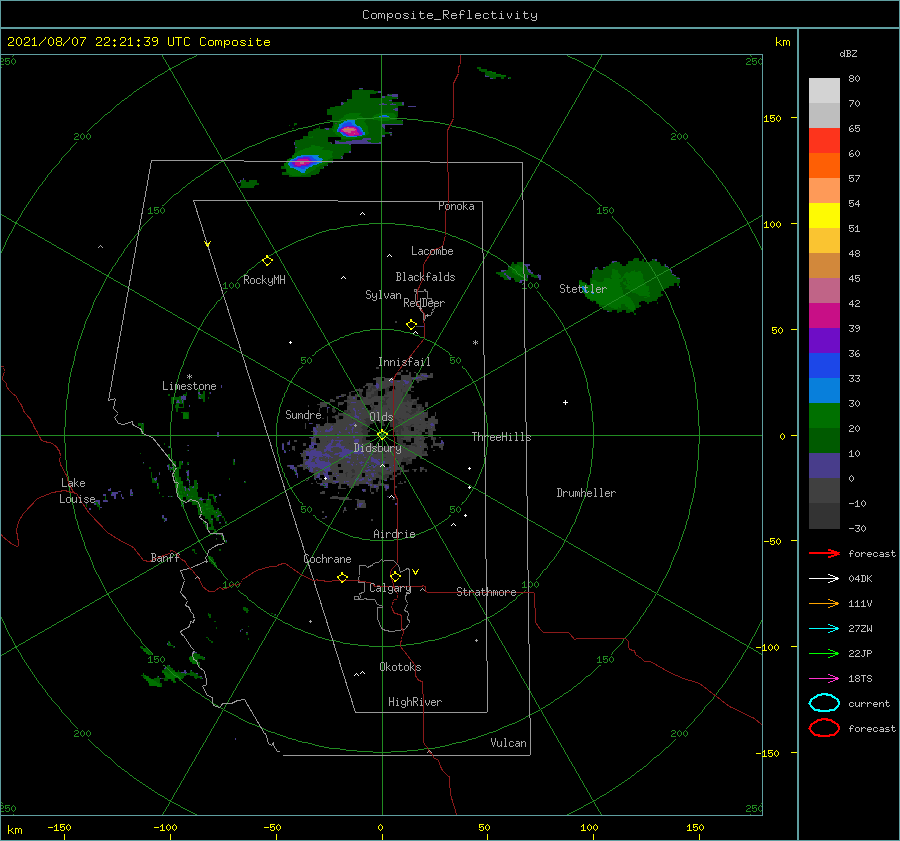900x841 pixels.
Task: Click the yellow diamond marker inside Calgary
Action: click(395, 576)
